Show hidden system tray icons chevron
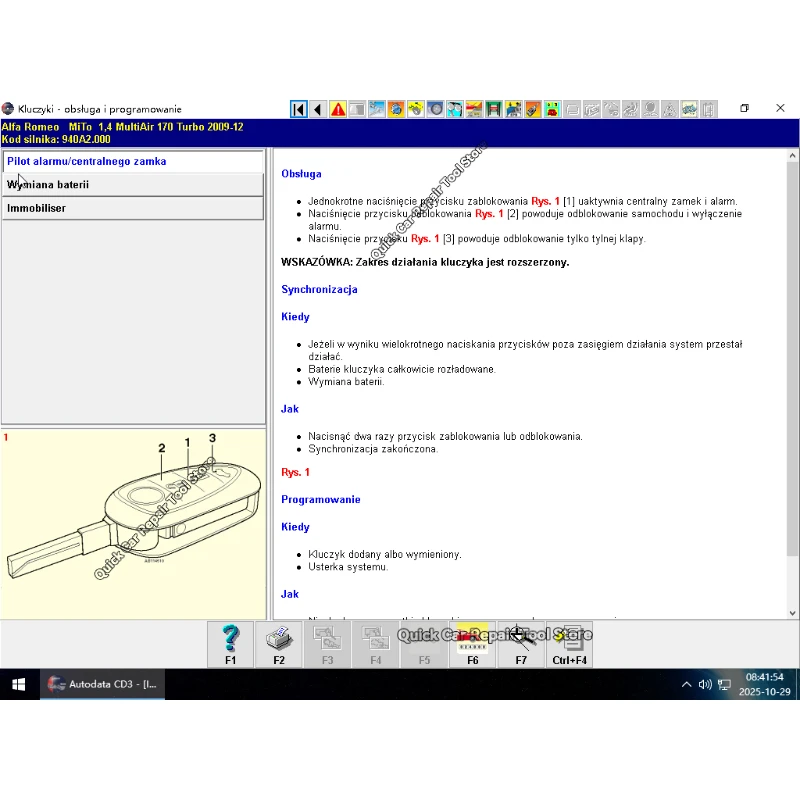Image resolution: width=800 pixels, height=800 pixels. pos(687,685)
